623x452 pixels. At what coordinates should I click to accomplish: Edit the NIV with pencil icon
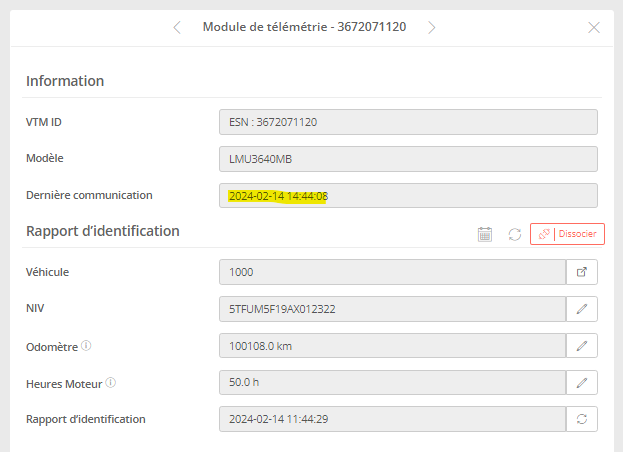click(x=582, y=309)
